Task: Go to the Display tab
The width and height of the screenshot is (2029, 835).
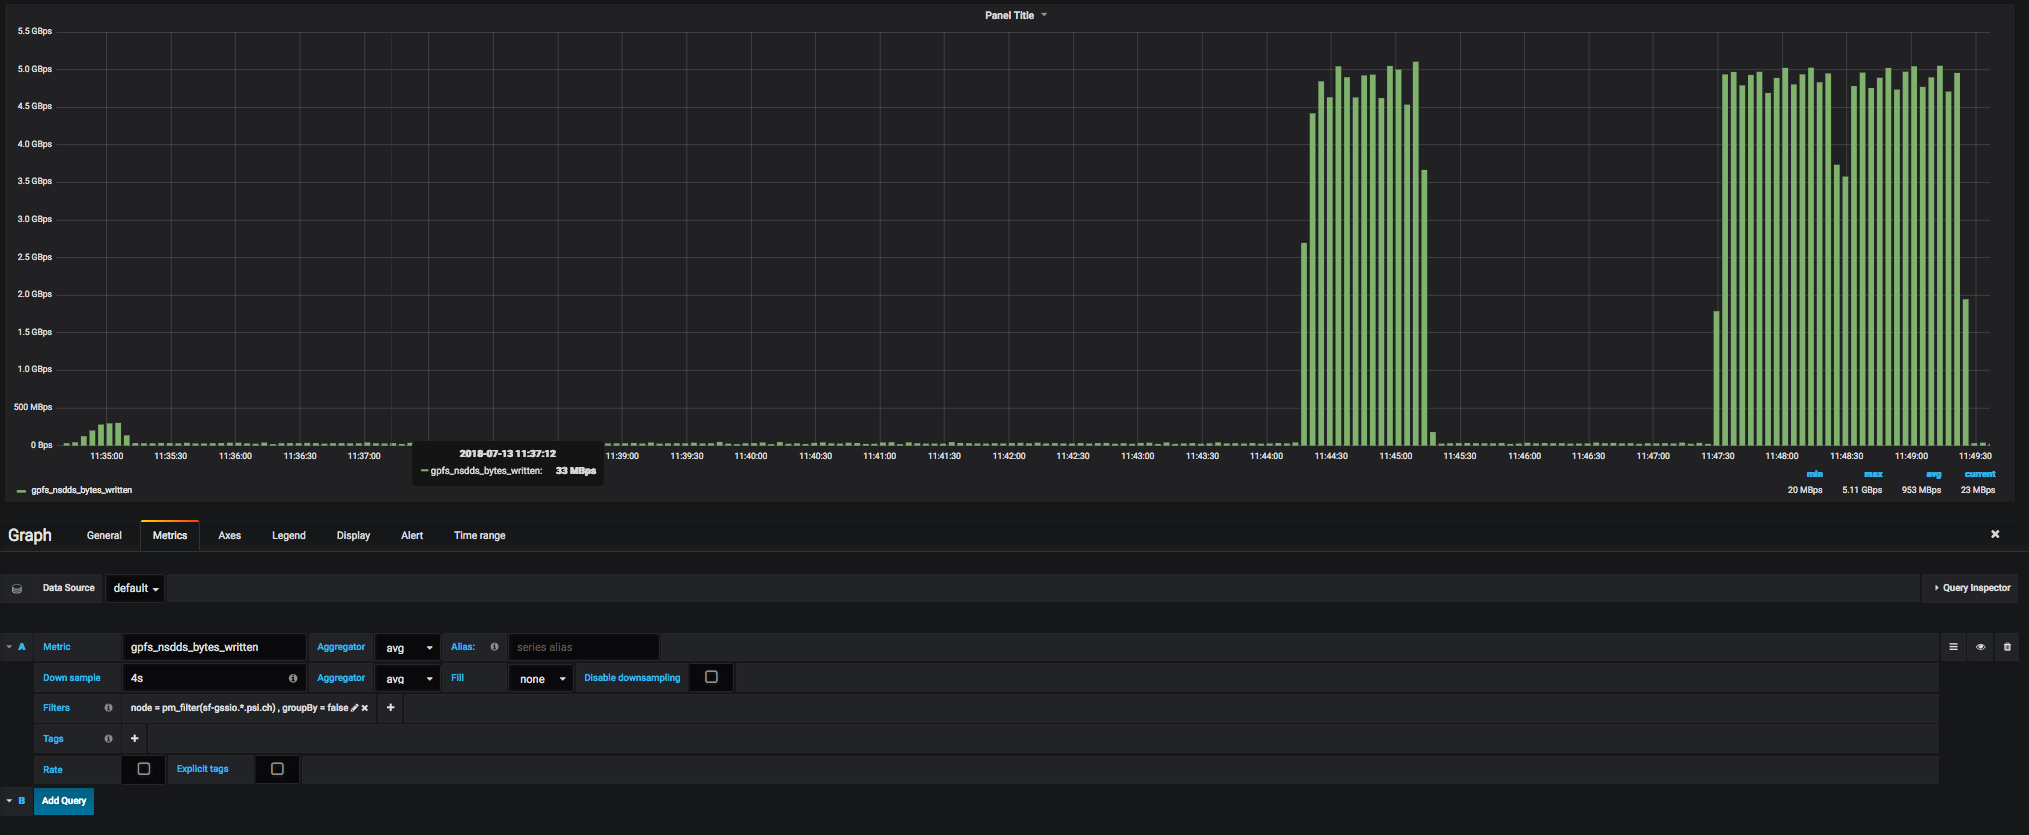Action: (x=353, y=536)
